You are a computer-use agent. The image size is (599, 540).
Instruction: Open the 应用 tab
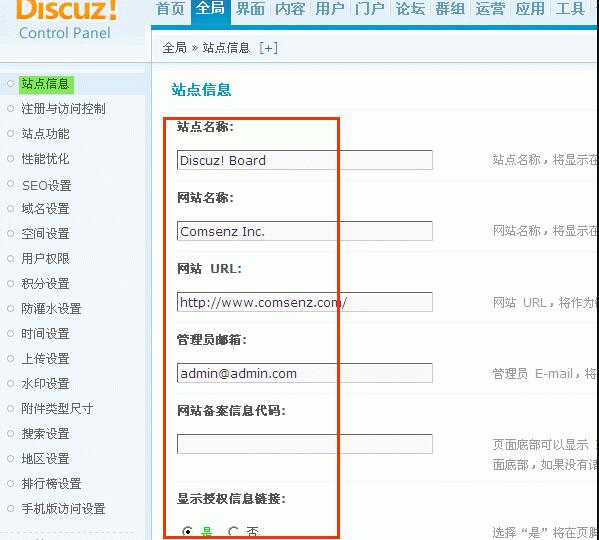pyautogui.click(x=530, y=8)
